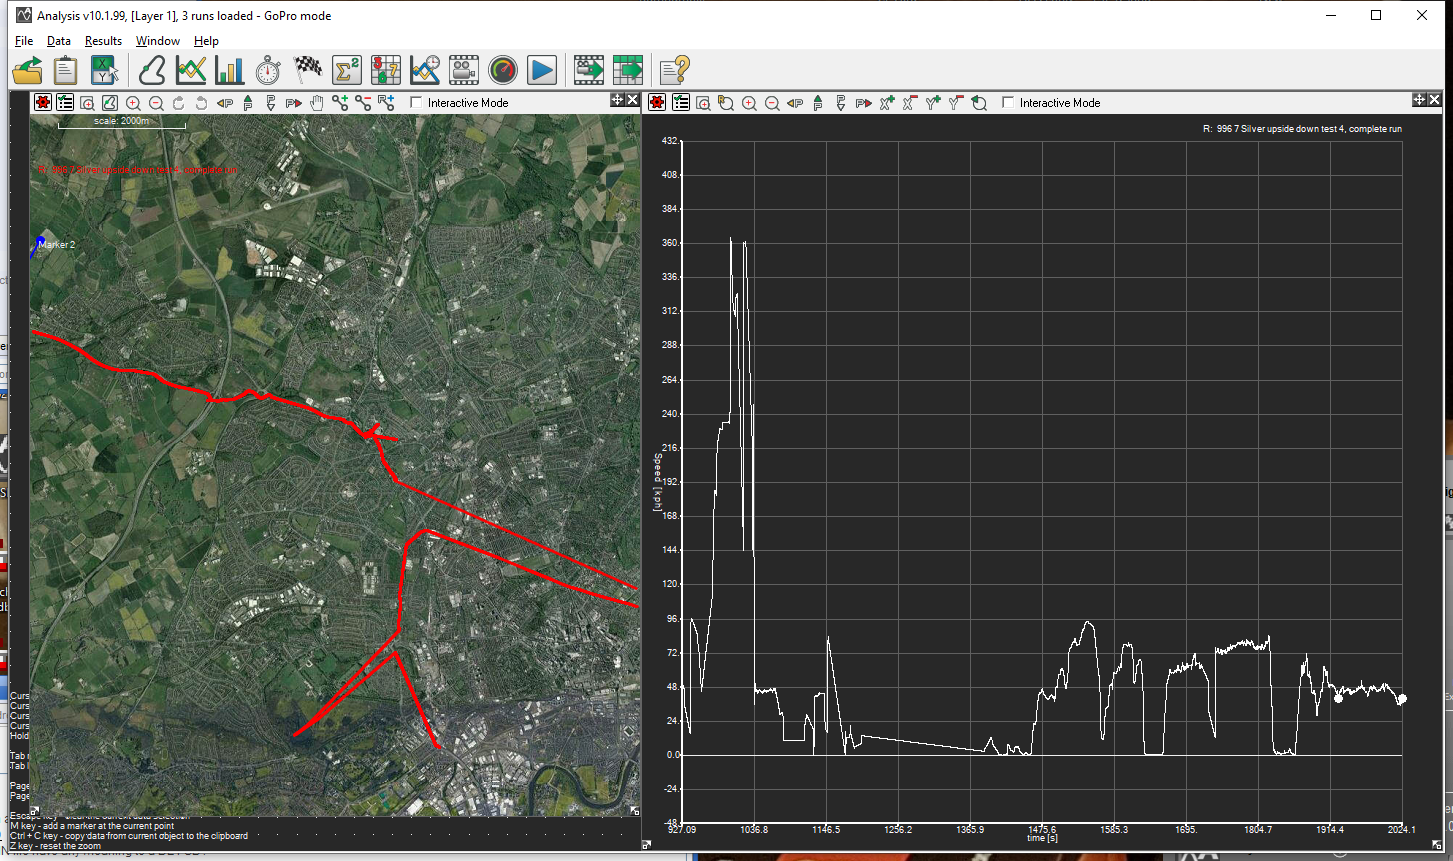The width and height of the screenshot is (1453, 861).
Task: Open map panel red gear settings
Action: point(42,102)
